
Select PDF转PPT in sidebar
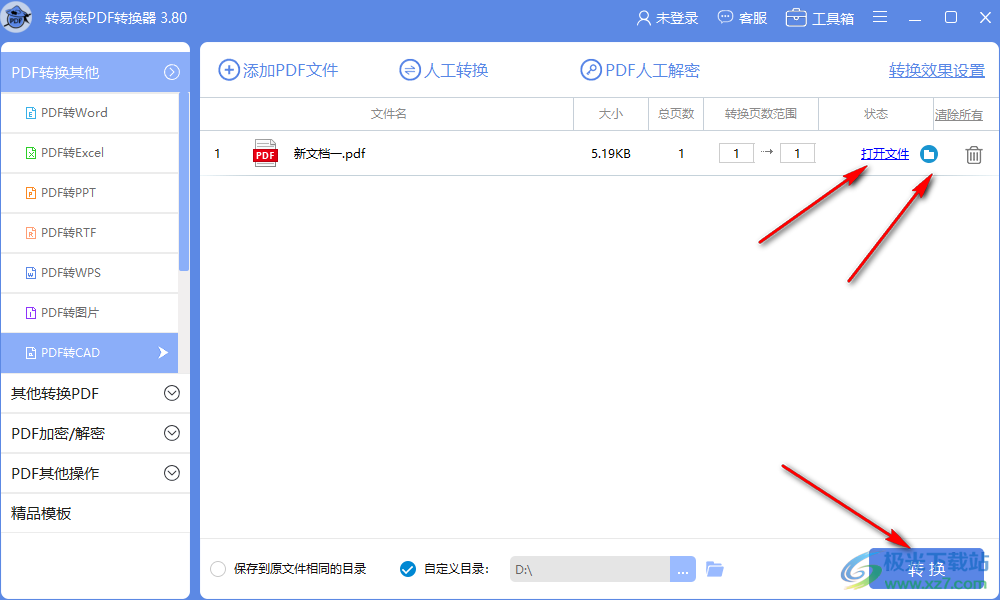[x=89, y=193]
